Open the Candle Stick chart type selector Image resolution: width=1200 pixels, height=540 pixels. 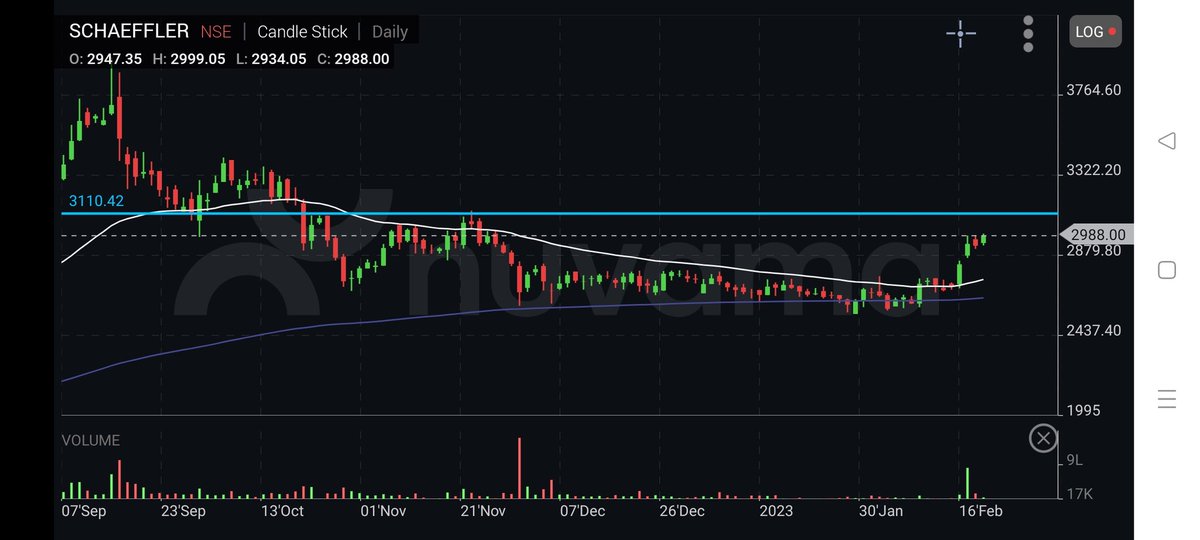pyautogui.click(x=303, y=31)
